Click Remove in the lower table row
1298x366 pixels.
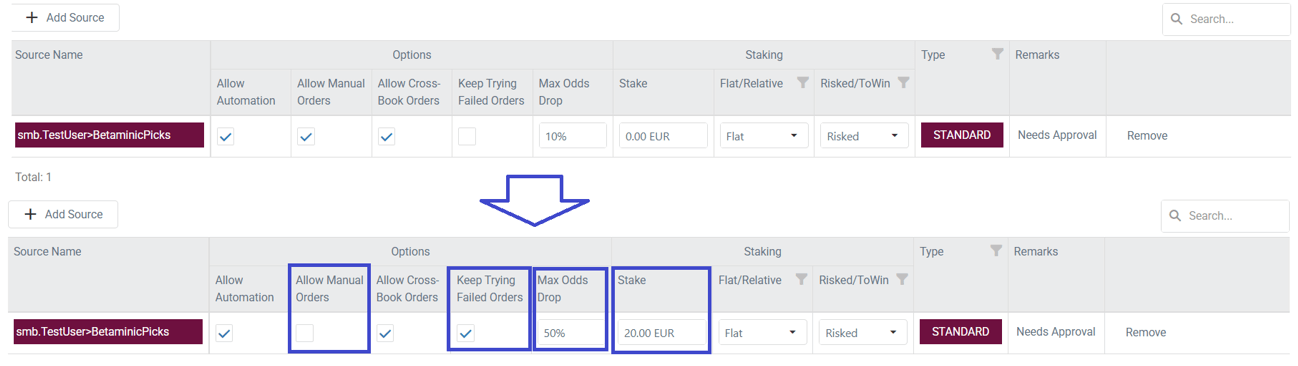(x=1146, y=332)
